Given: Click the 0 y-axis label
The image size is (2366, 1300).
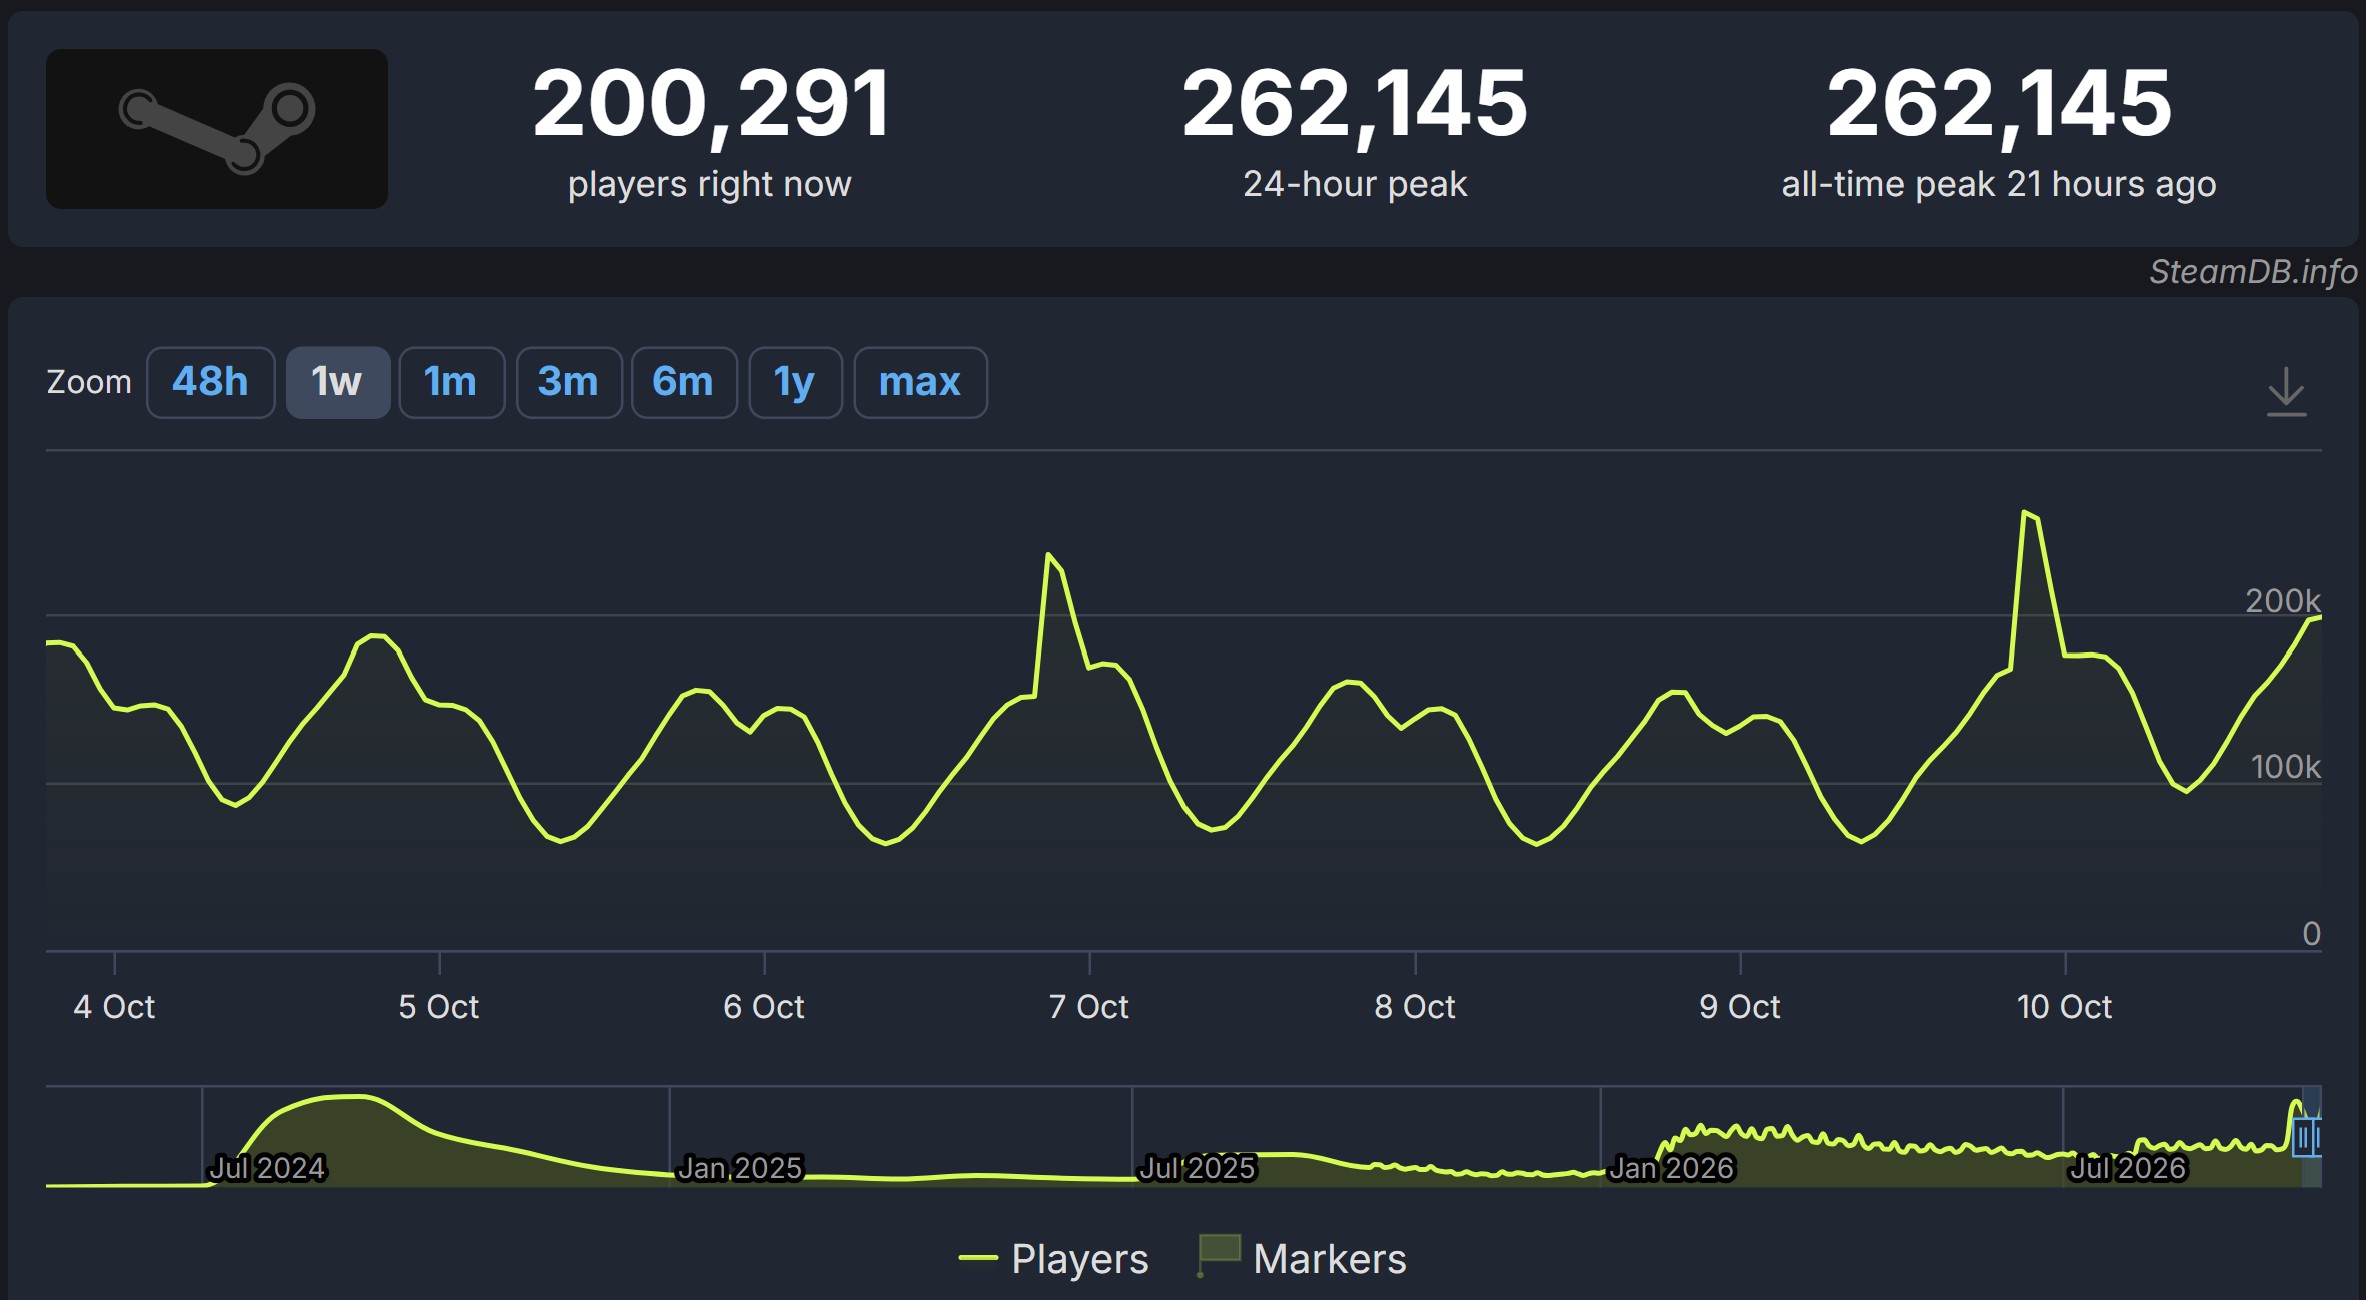Looking at the screenshot, I should pyautogui.click(x=2311, y=933).
